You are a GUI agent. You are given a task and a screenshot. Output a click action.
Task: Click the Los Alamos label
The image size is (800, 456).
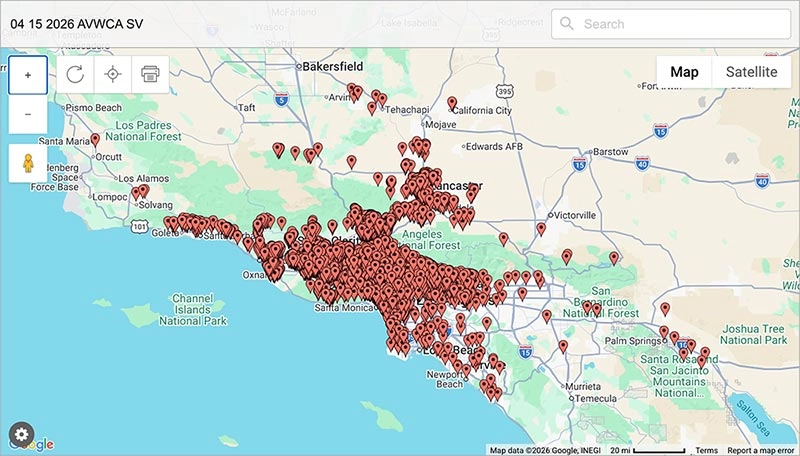(143, 179)
